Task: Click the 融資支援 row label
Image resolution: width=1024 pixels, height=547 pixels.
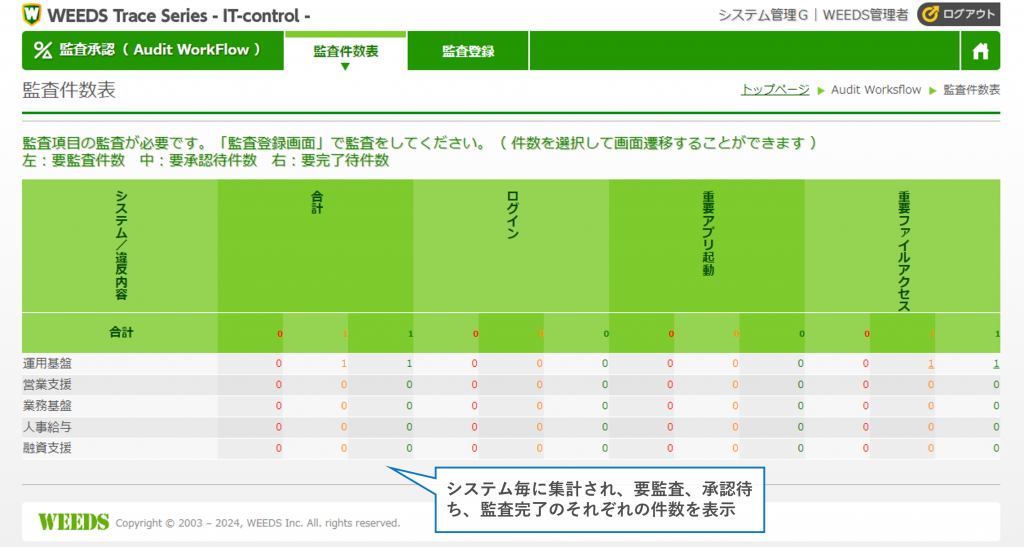Action: pos(47,448)
